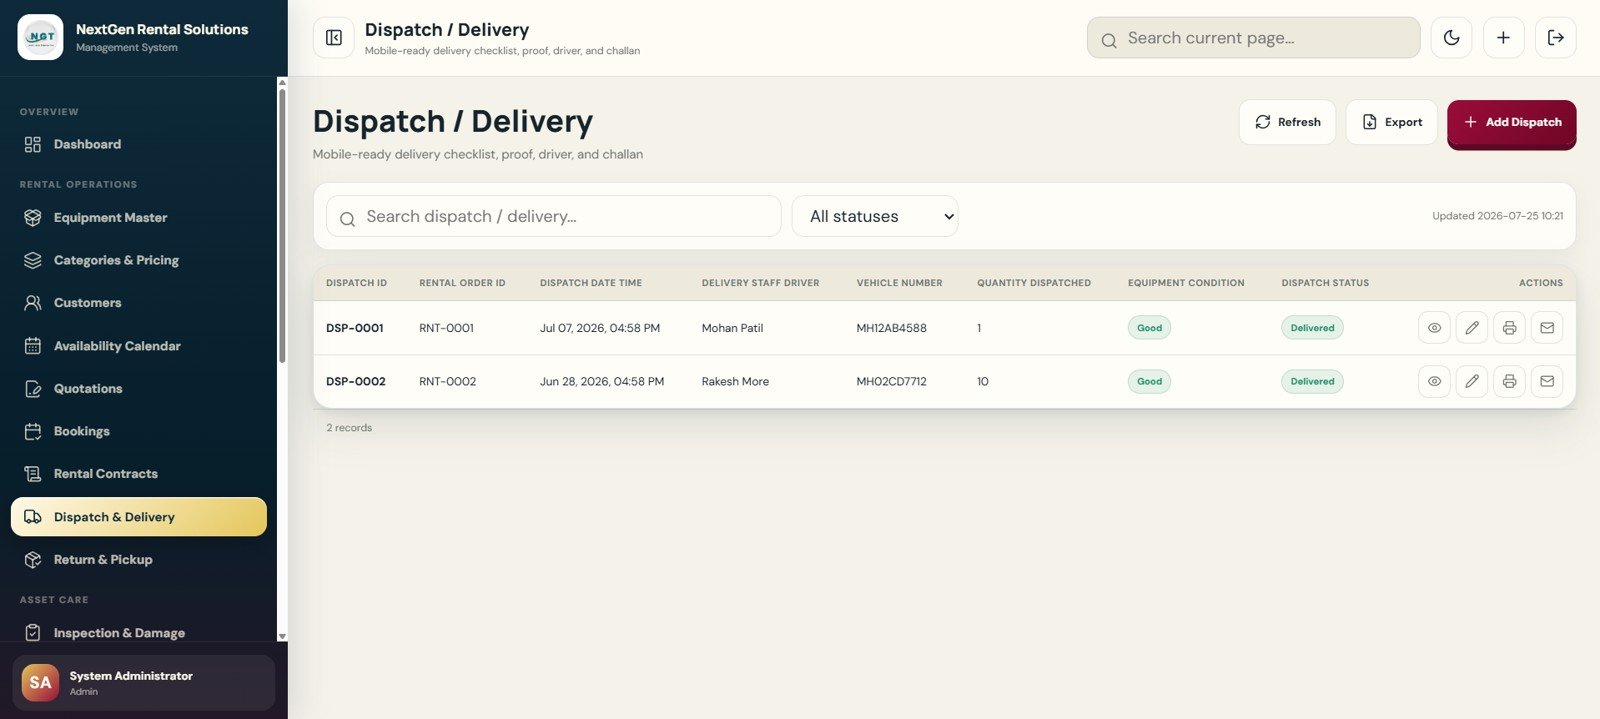
Task: Click vehicle number MH02CD7712
Action: point(891,381)
